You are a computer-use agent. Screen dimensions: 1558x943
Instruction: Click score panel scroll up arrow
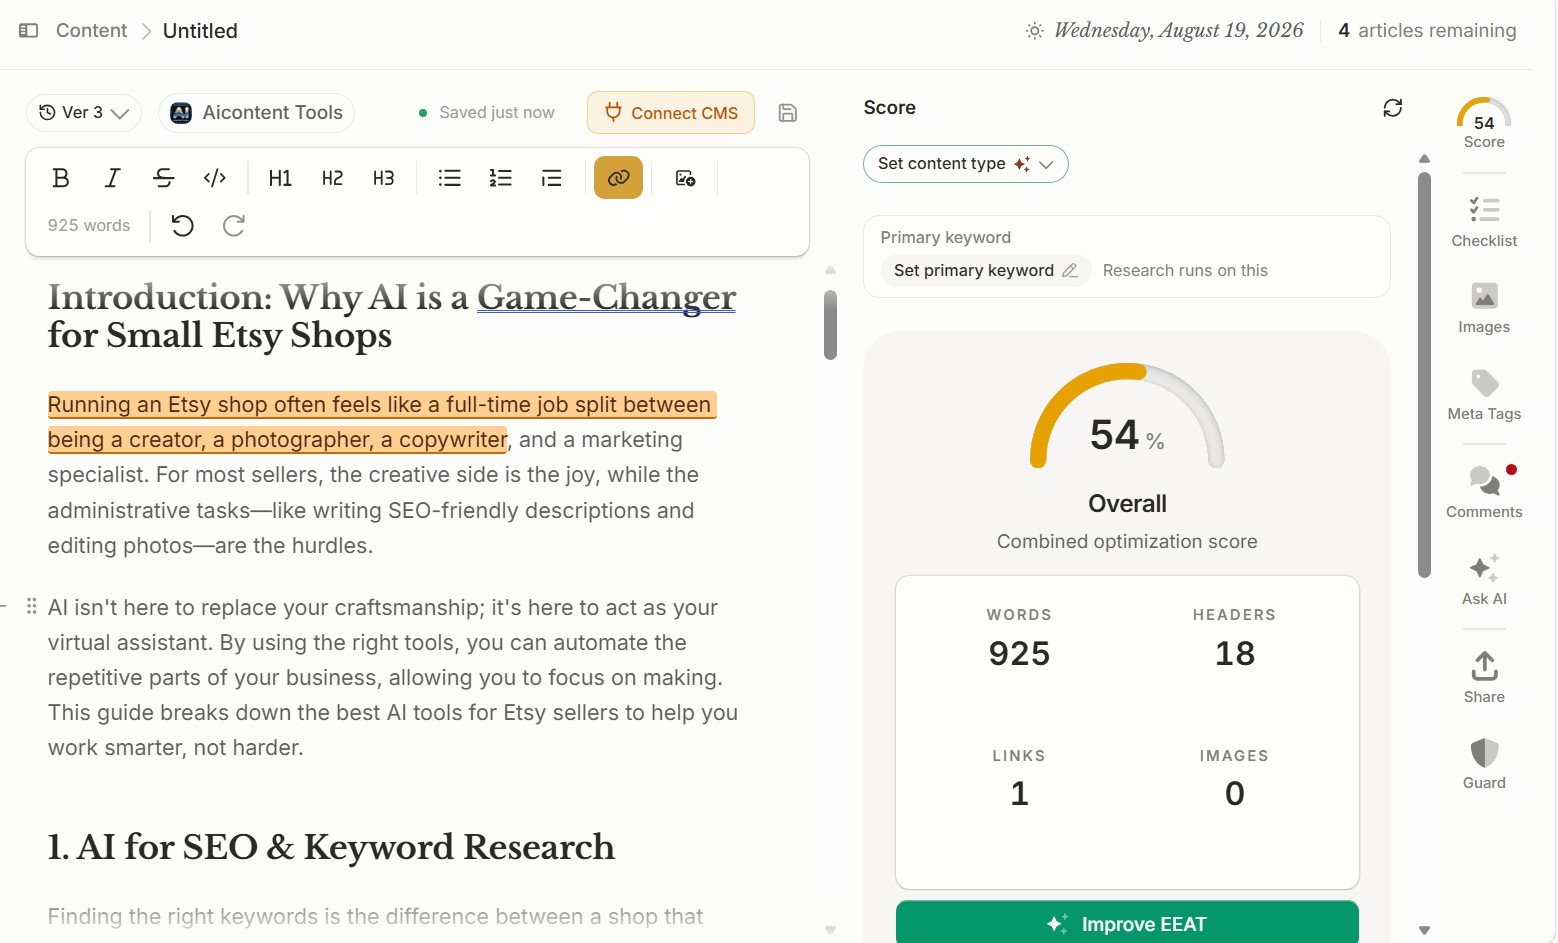click(1424, 159)
